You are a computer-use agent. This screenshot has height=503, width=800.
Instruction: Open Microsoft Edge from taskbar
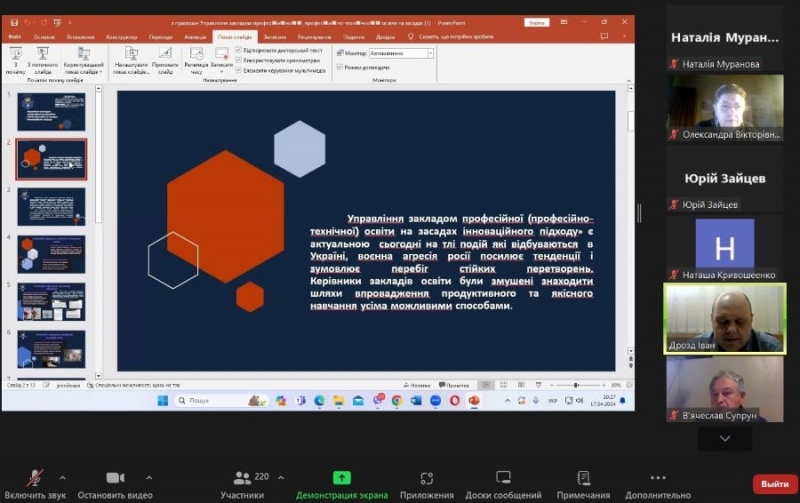[x=319, y=400]
